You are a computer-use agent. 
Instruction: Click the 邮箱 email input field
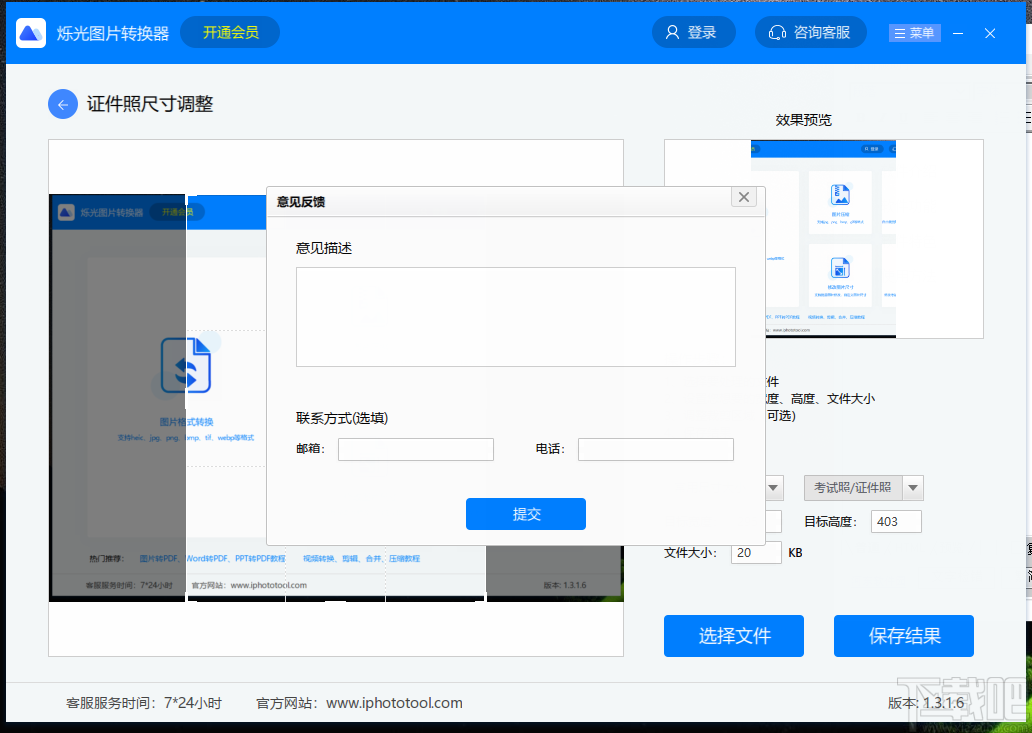[415, 449]
